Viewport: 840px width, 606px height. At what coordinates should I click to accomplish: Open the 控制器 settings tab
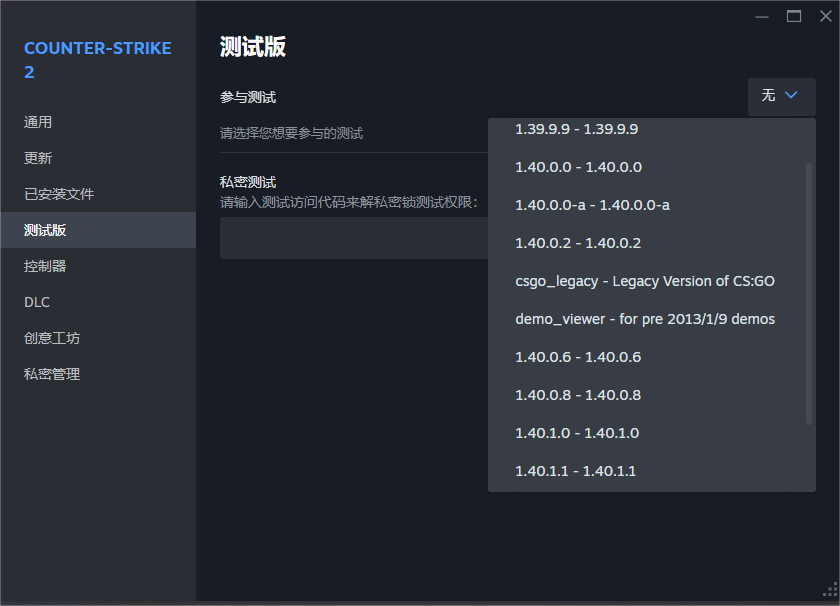(45, 266)
